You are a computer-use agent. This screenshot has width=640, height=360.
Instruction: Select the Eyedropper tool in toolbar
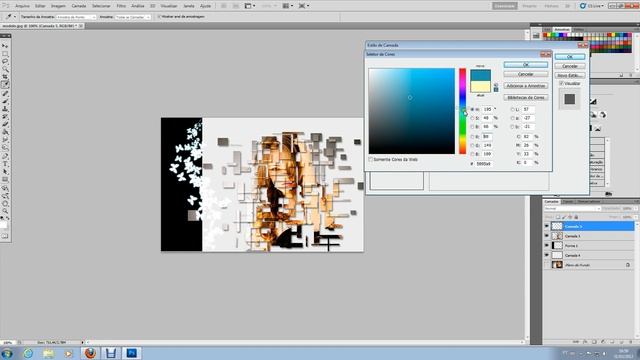[x=5, y=84]
